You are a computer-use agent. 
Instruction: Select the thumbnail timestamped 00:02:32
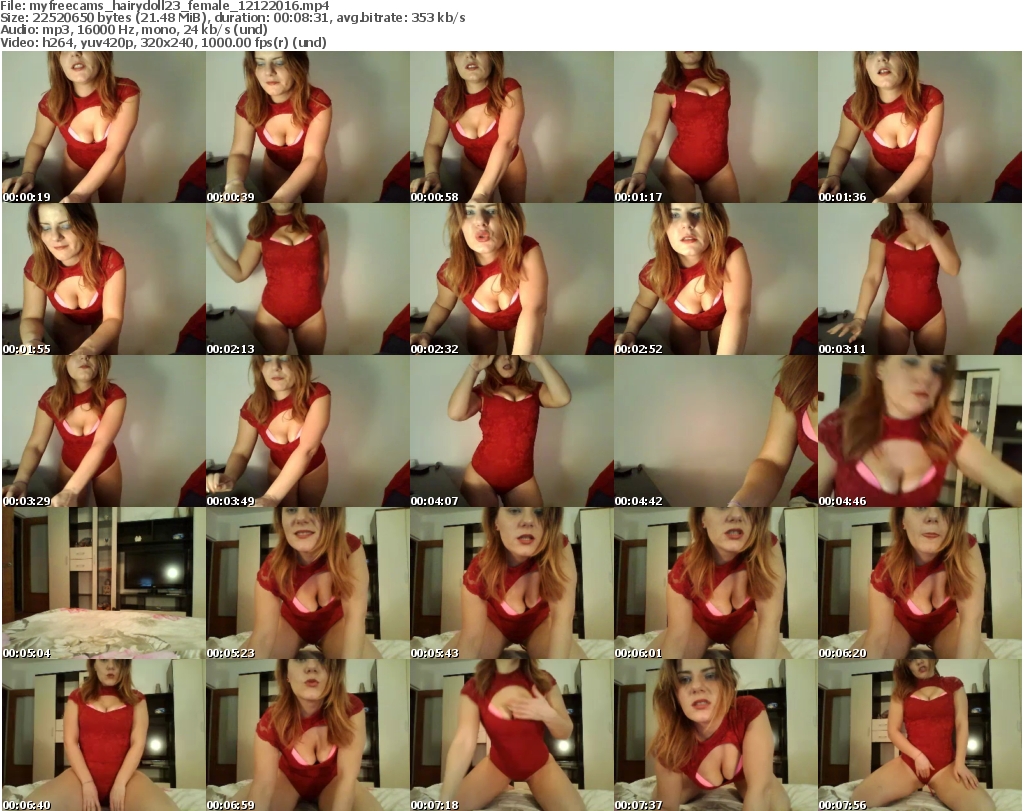pyautogui.click(x=511, y=279)
